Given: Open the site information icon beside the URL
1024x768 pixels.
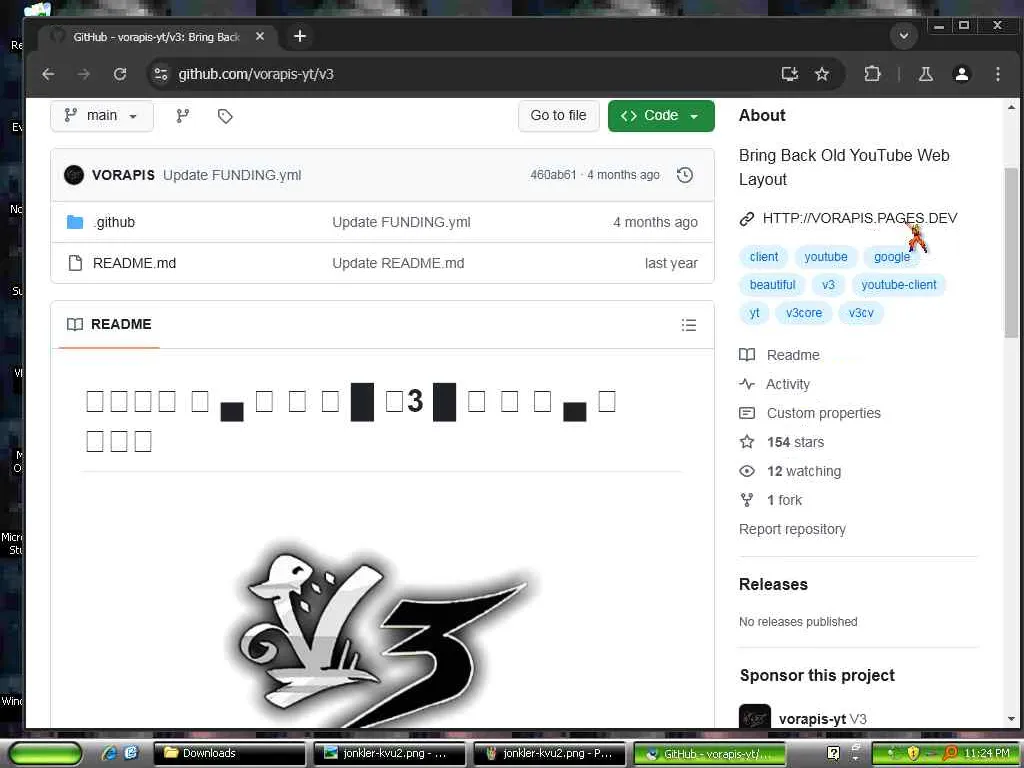Looking at the screenshot, I should [x=161, y=74].
